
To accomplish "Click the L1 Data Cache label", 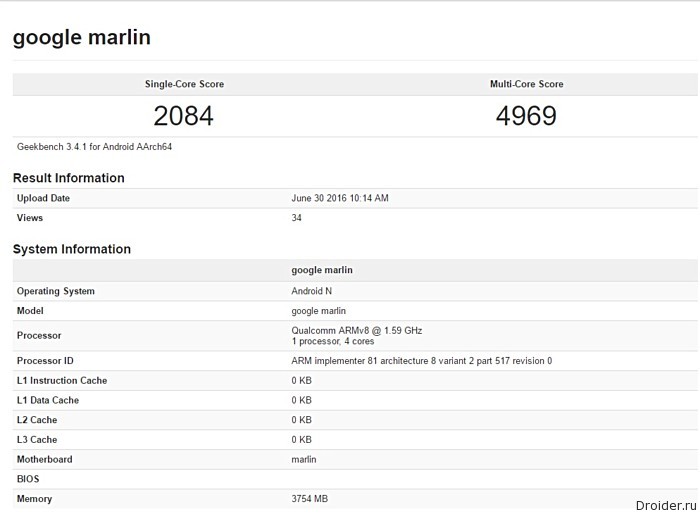I will 48,400.
